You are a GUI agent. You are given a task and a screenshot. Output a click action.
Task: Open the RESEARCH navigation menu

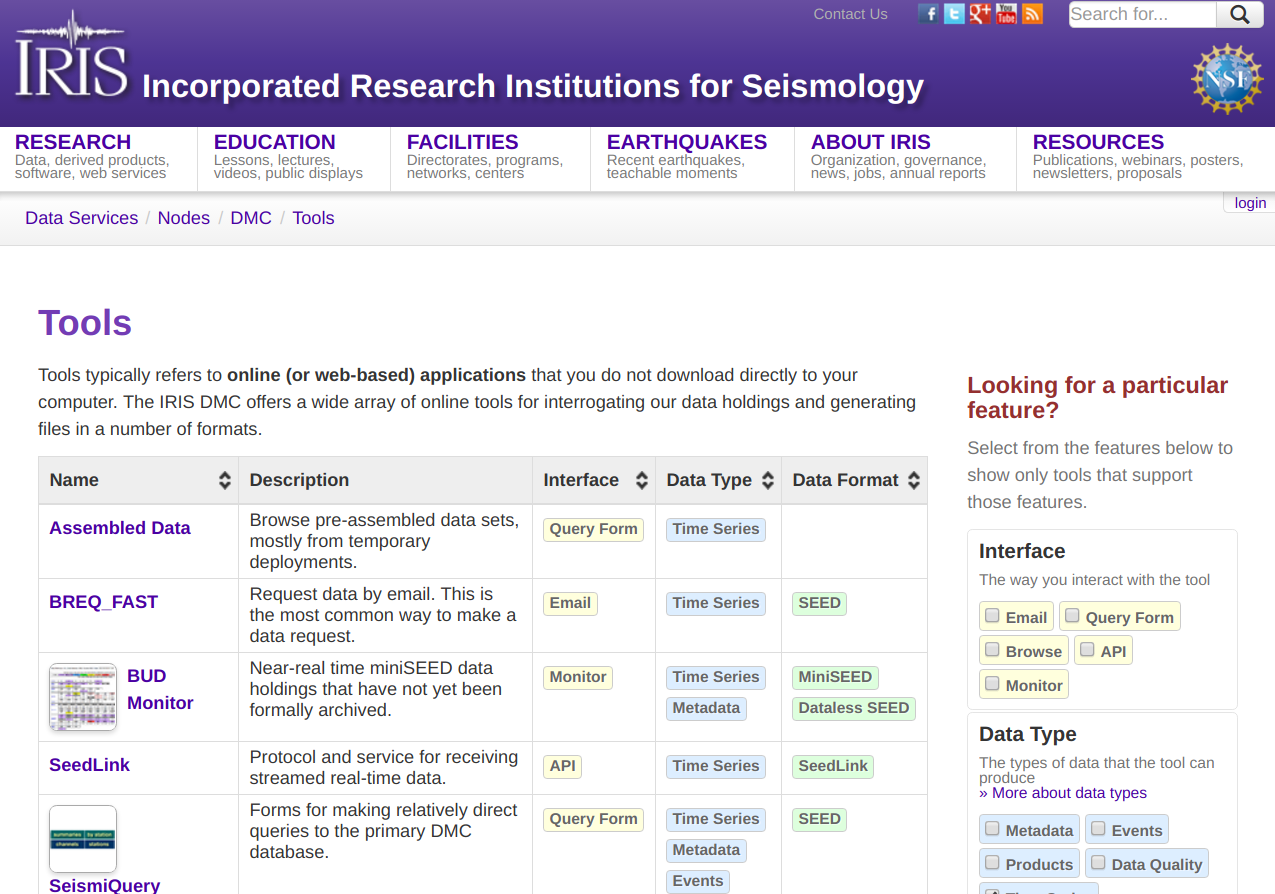[73, 143]
